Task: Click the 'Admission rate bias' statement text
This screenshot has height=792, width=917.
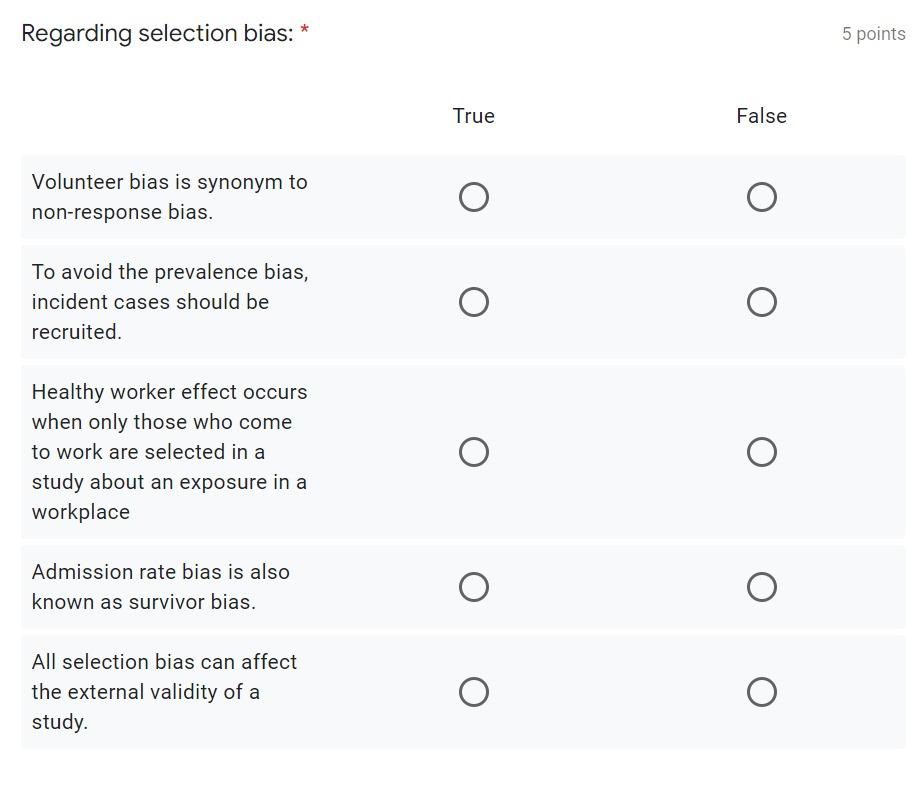Action: pyautogui.click(x=161, y=587)
